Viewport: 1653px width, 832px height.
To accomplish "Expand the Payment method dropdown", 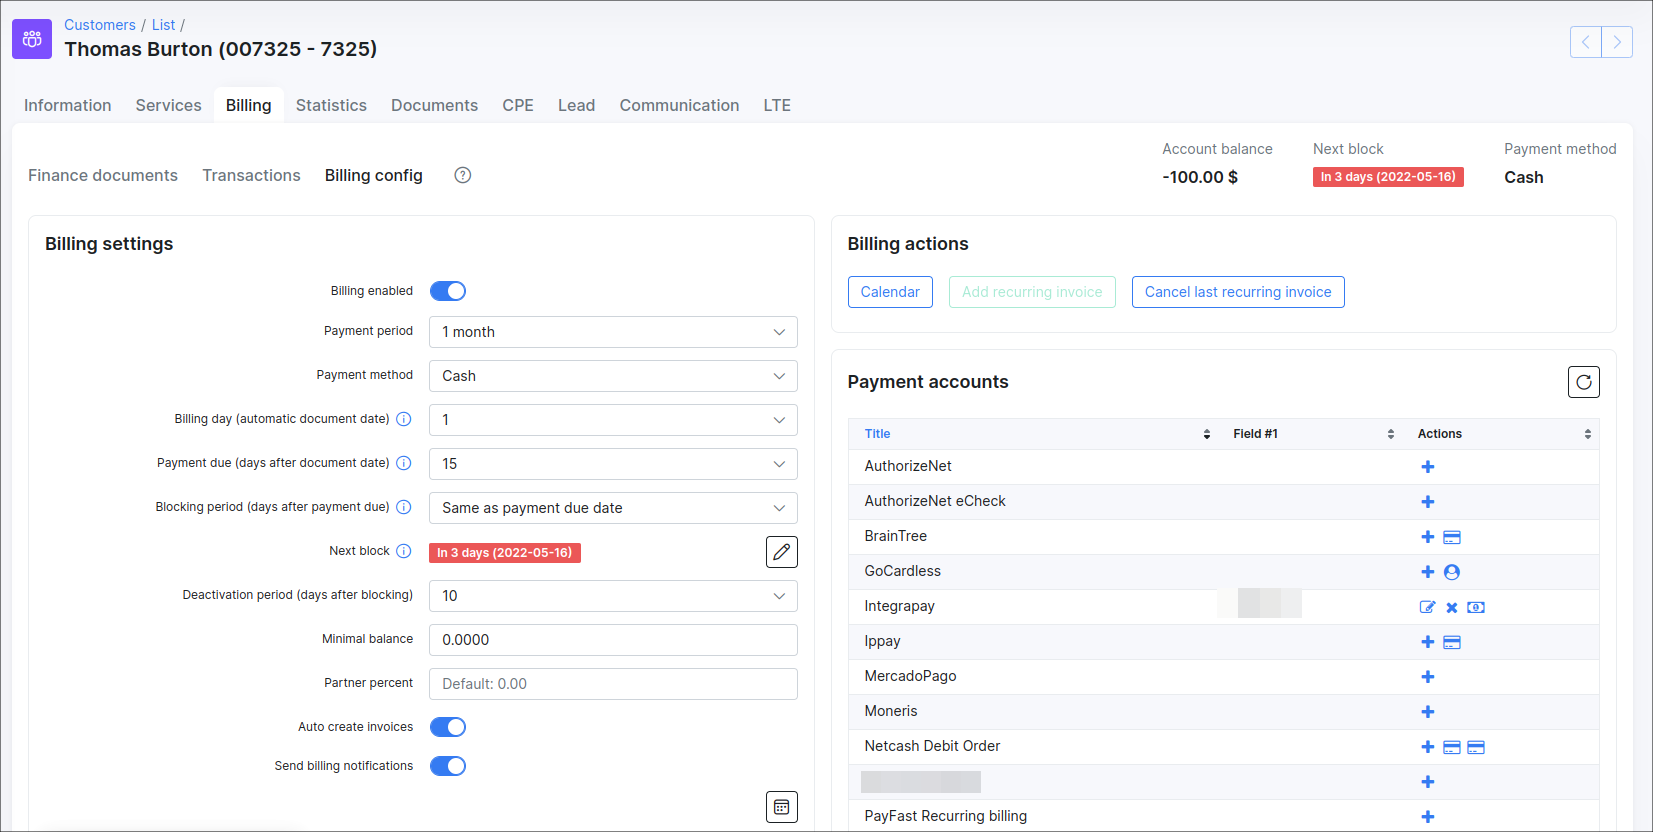I will (x=612, y=376).
